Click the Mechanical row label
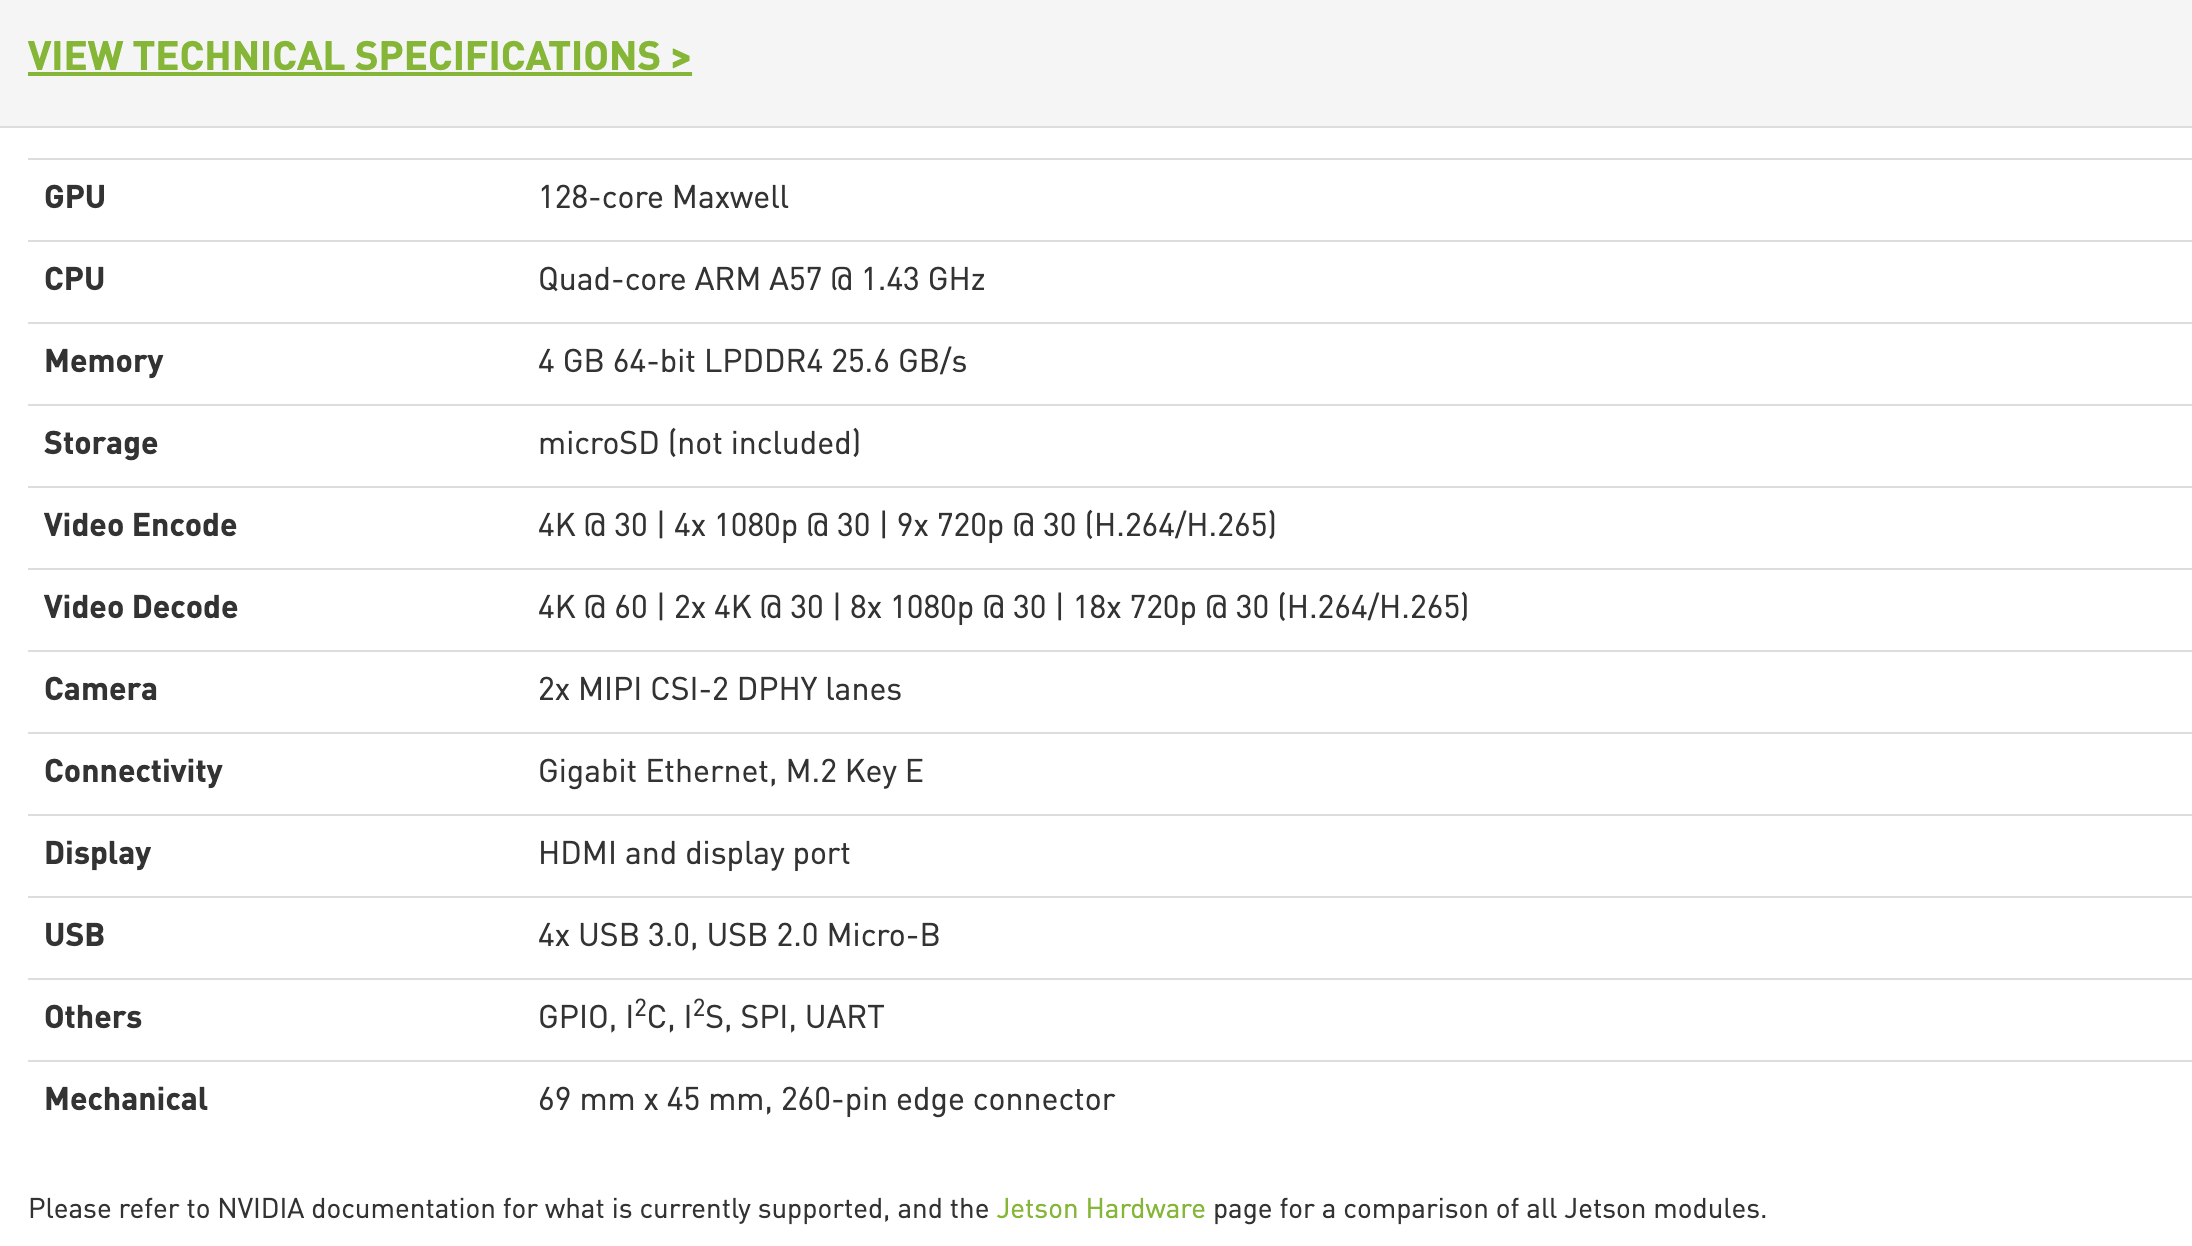2192x1246 pixels. point(126,1099)
